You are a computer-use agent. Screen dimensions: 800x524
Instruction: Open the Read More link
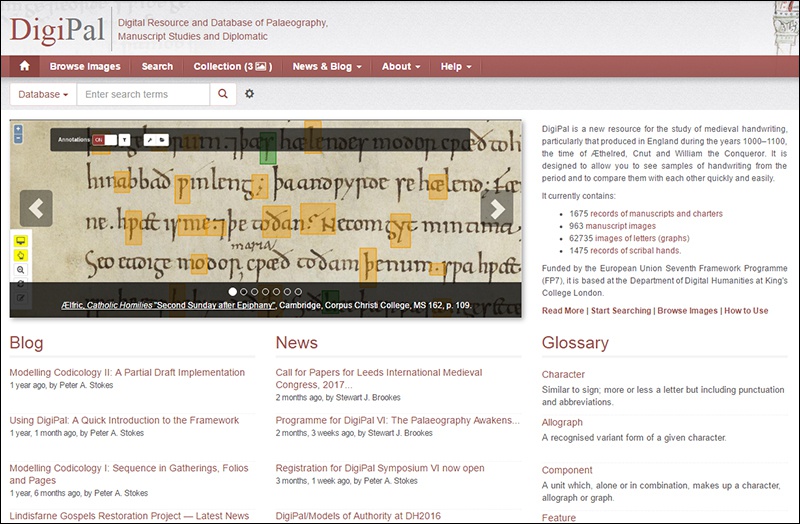[x=563, y=311]
